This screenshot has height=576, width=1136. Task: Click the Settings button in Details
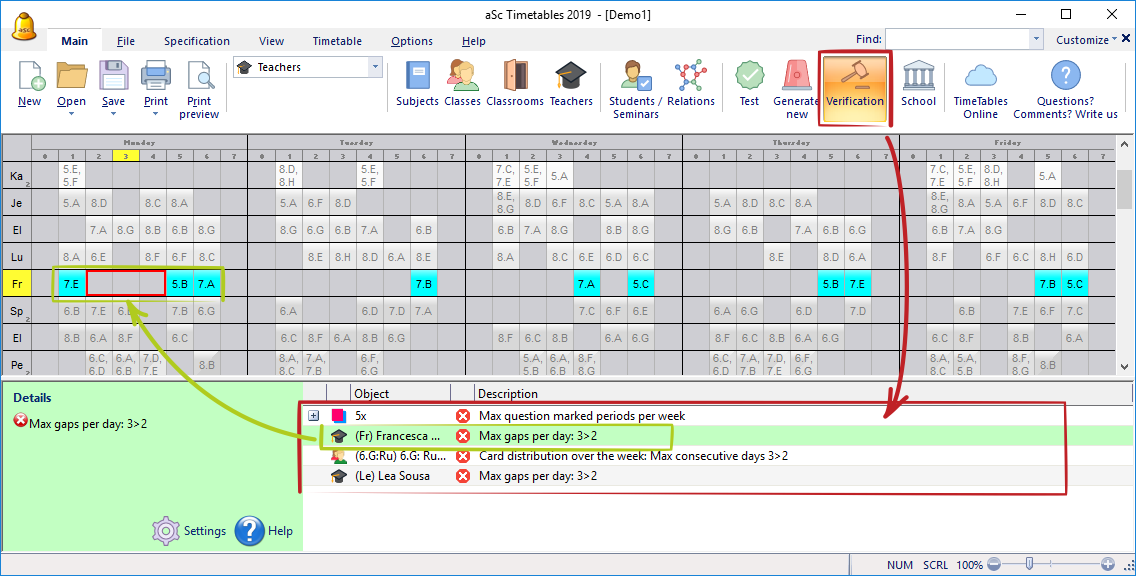[189, 531]
